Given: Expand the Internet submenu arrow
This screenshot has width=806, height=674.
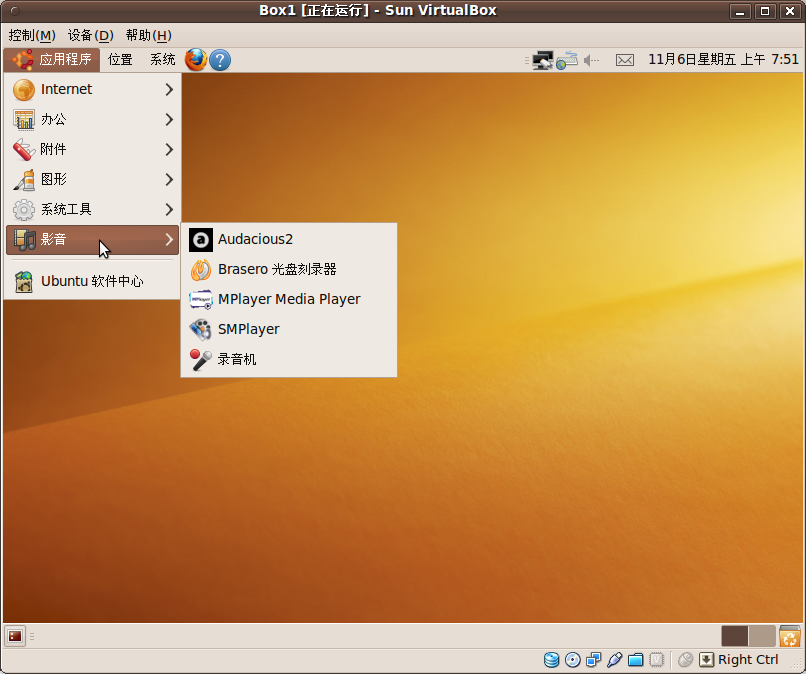Looking at the screenshot, I should (169, 89).
